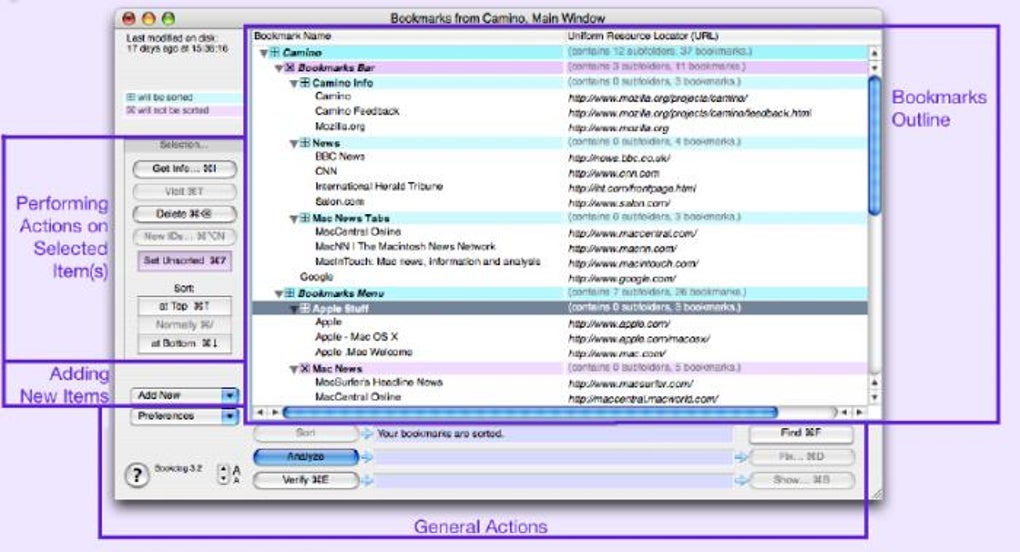Collapse the Mac News disclosure triangle
The image size is (1020, 552).
click(x=293, y=369)
